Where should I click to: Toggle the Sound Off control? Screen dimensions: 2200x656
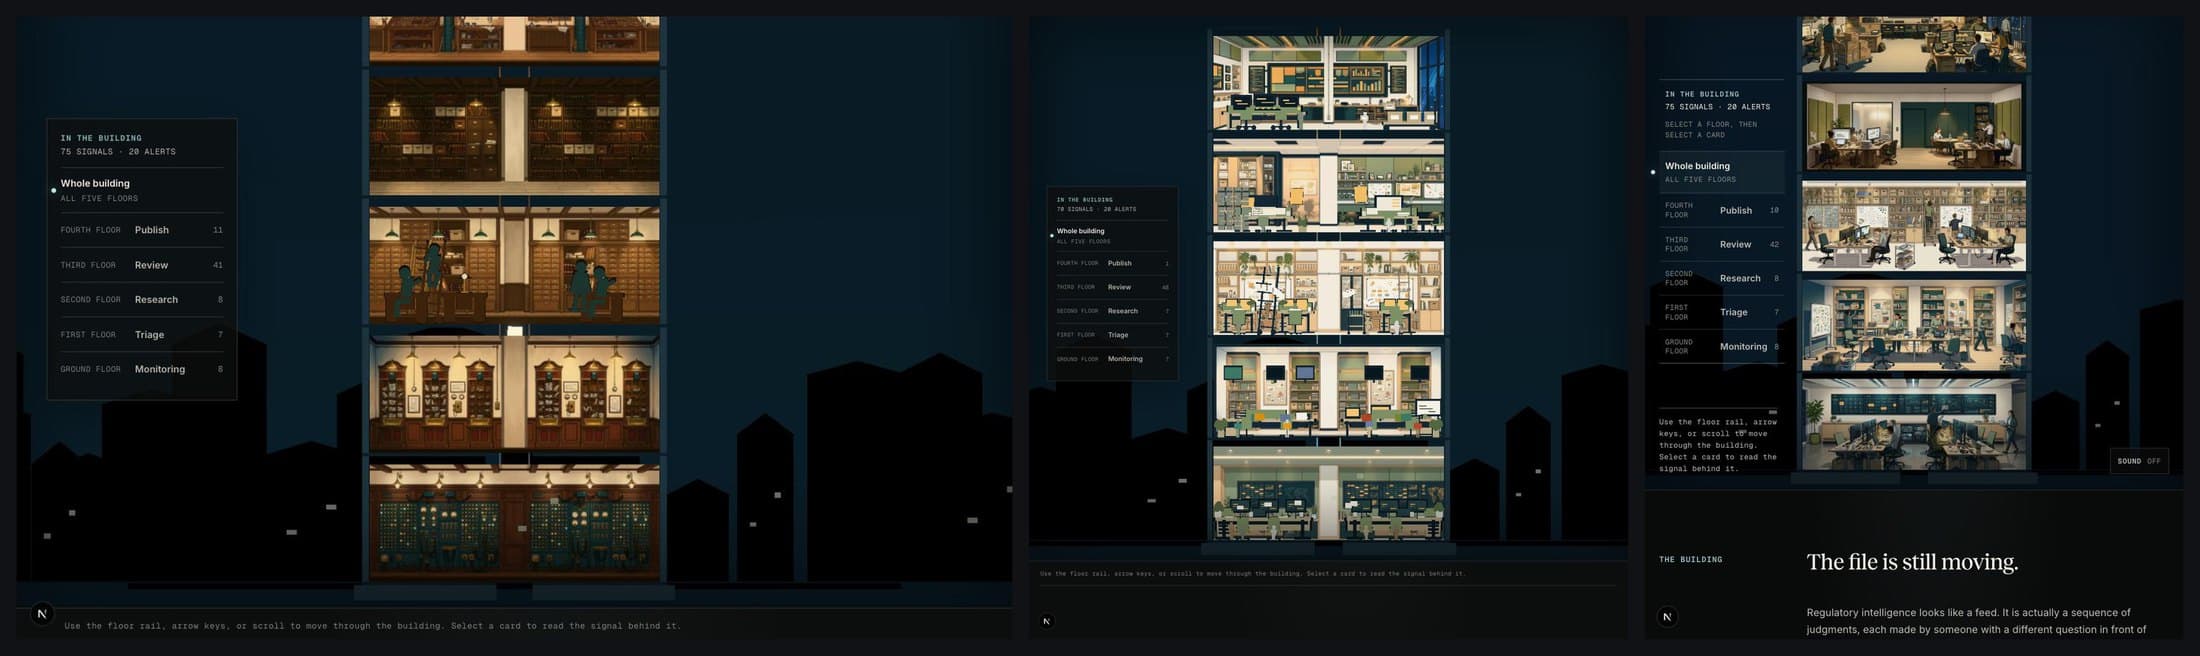[2139, 461]
